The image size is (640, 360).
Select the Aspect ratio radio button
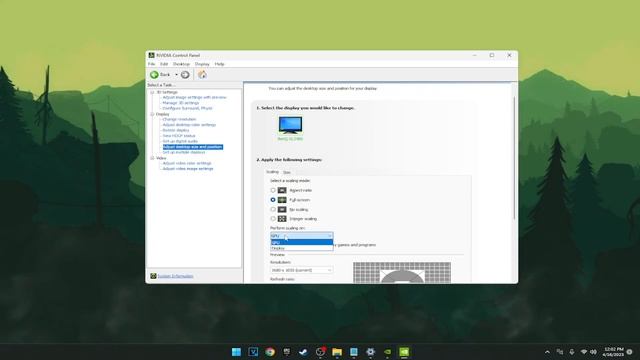pyautogui.click(x=273, y=190)
